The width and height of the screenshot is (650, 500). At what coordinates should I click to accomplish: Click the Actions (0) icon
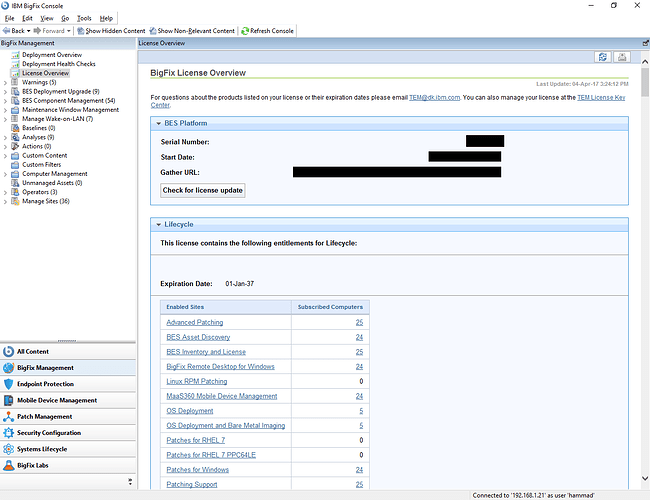click(15, 146)
